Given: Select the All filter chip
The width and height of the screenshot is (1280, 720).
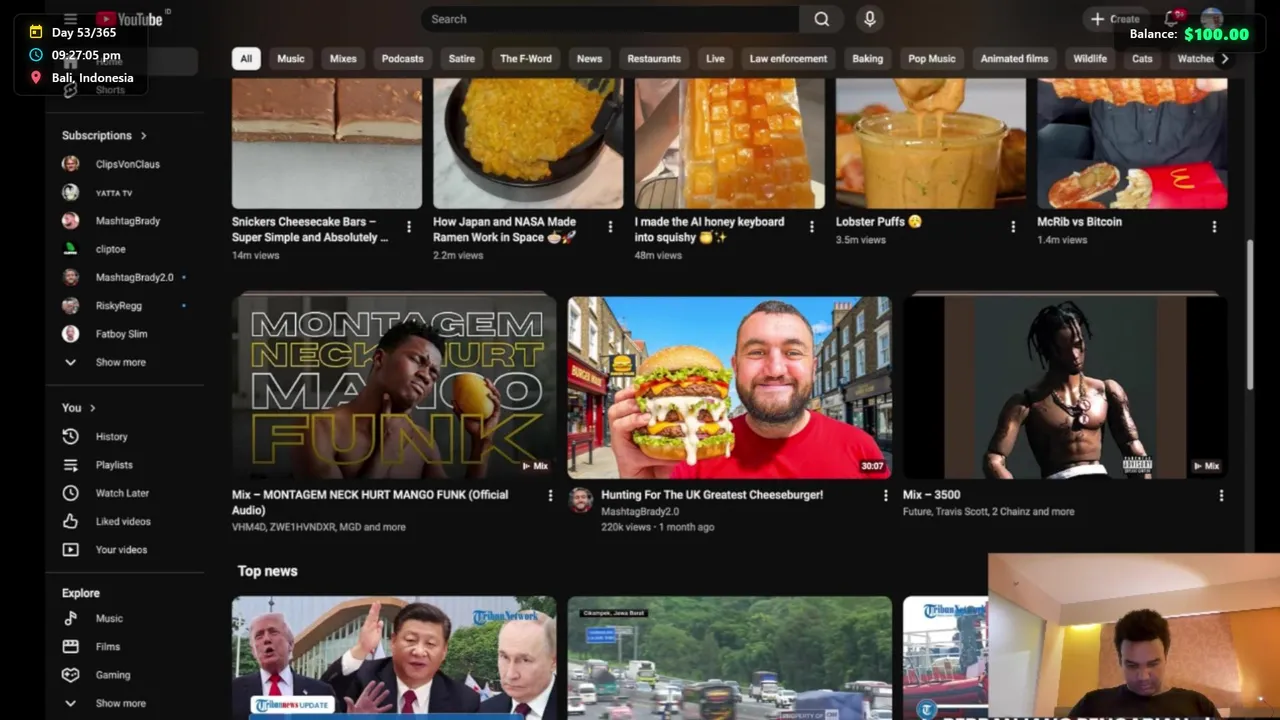Looking at the screenshot, I should 246,58.
